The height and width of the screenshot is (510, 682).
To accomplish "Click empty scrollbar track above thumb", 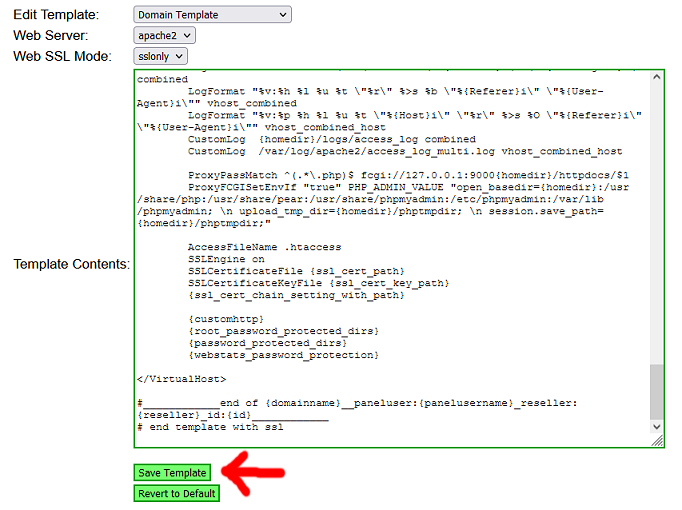I will point(656,220).
